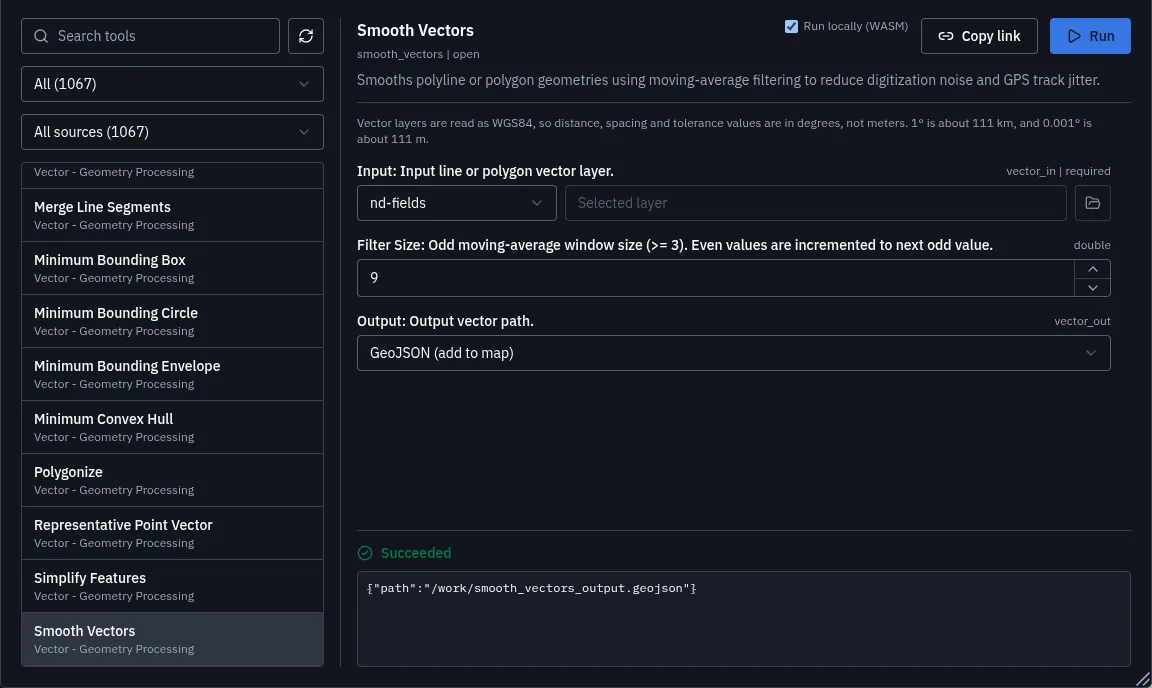The width and height of the screenshot is (1152, 688).
Task: Click the Run button
Action: click(1090, 36)
